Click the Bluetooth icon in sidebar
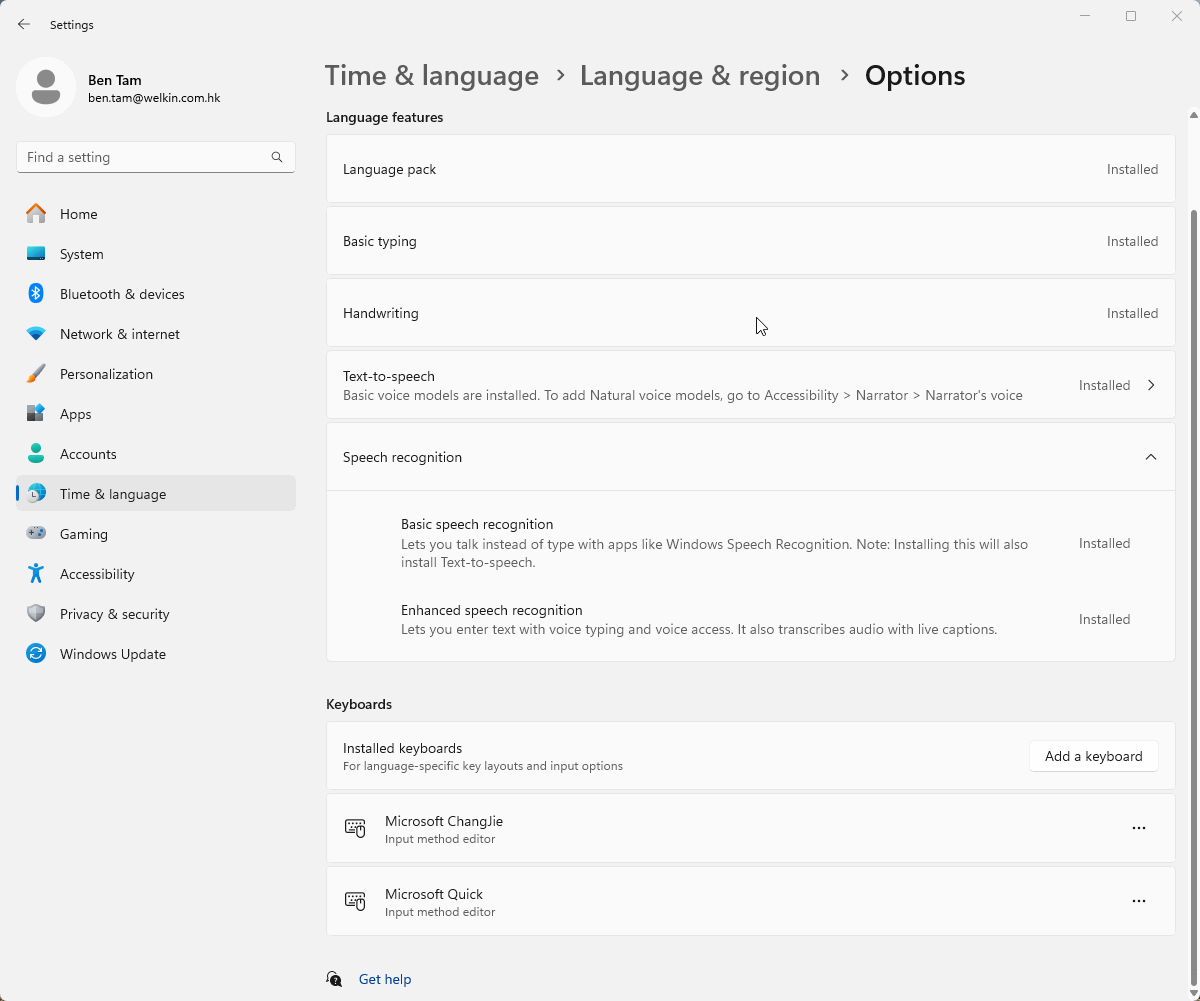The height and width of the screenshot is (1001, 1200). [x=36, y=294]
